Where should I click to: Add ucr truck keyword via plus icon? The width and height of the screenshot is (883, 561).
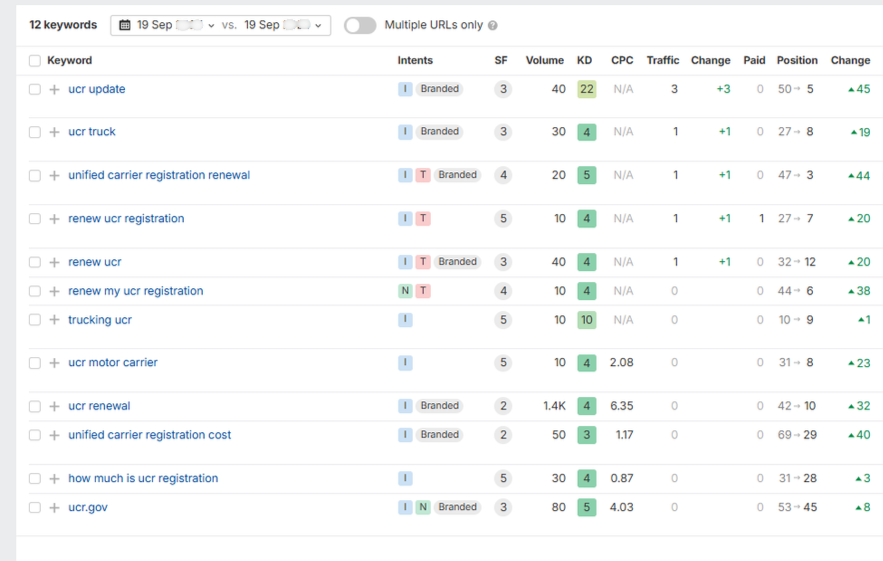pyautogui.click(x=54, y=132)
